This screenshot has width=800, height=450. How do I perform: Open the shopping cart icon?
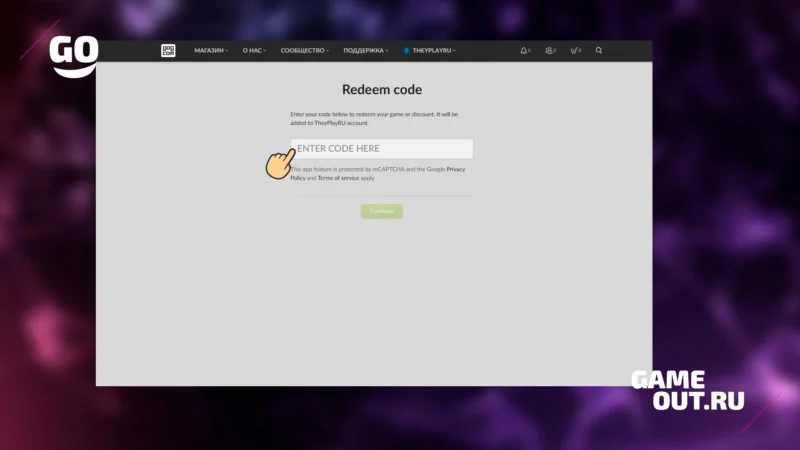point(575,51)
